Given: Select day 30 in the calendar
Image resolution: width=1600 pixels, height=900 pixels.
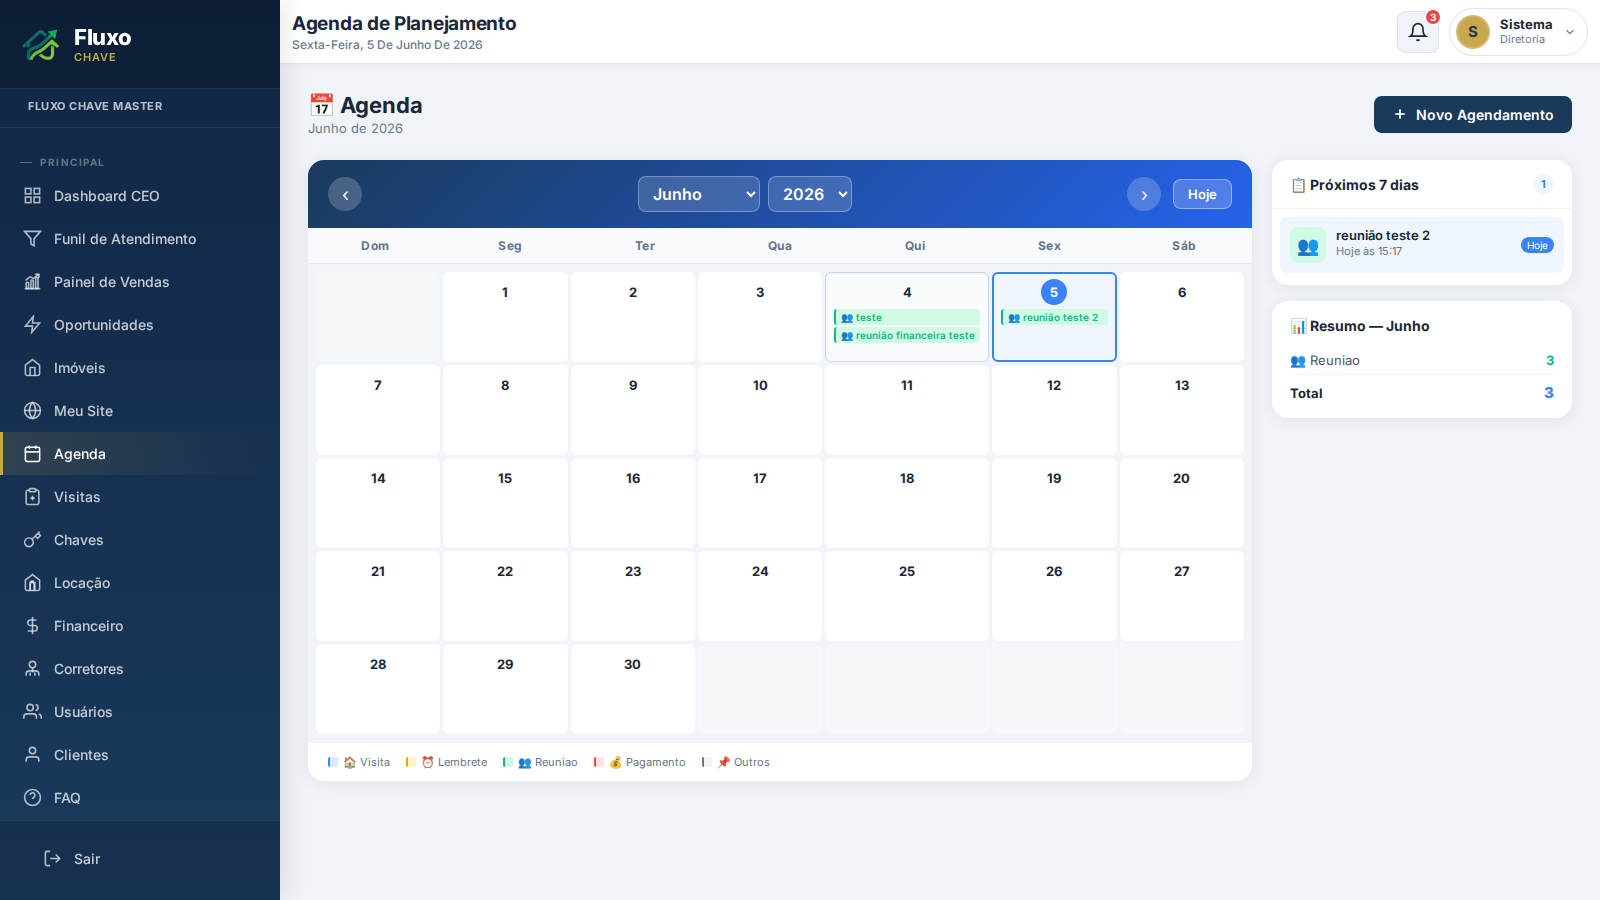Looking at the screenshot, I should [x=633, y=689].
